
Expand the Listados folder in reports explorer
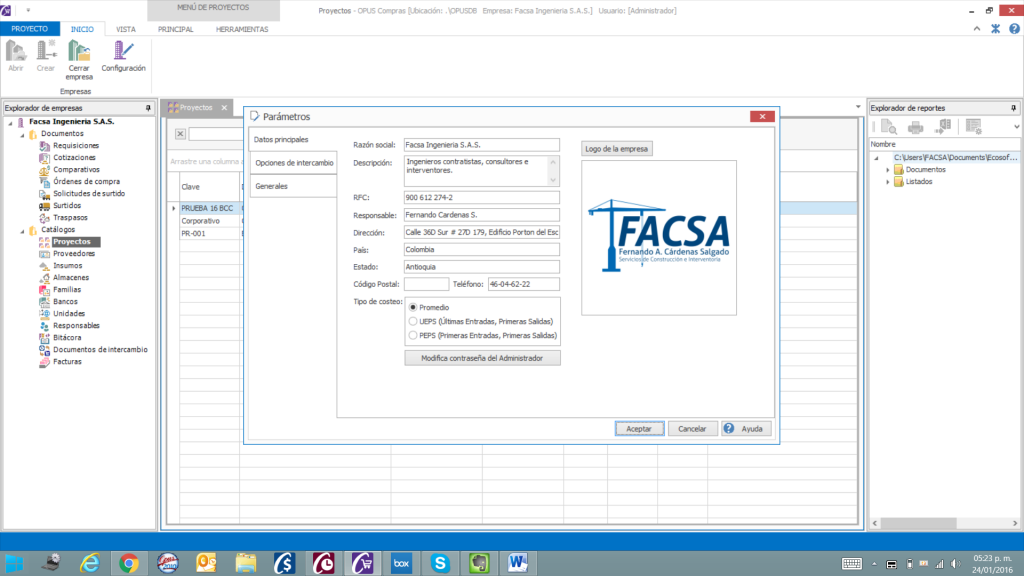(x=886, y=182)
